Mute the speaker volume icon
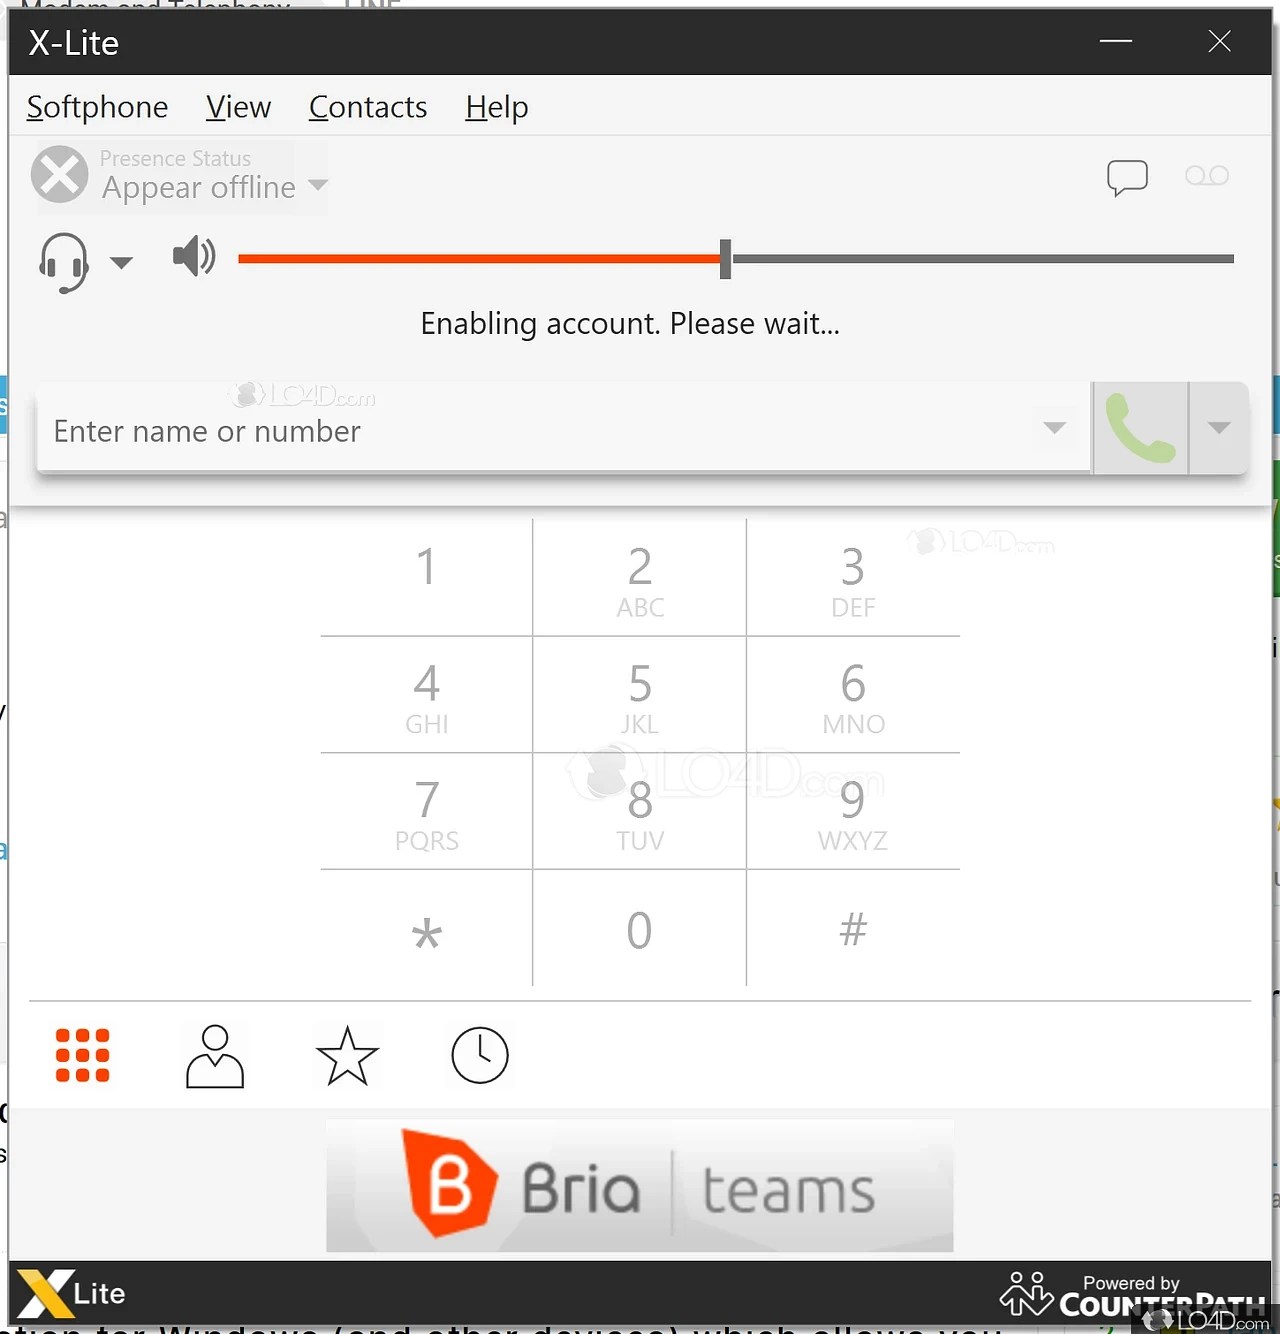1280x1334 pixels. (x=194, y=257)
